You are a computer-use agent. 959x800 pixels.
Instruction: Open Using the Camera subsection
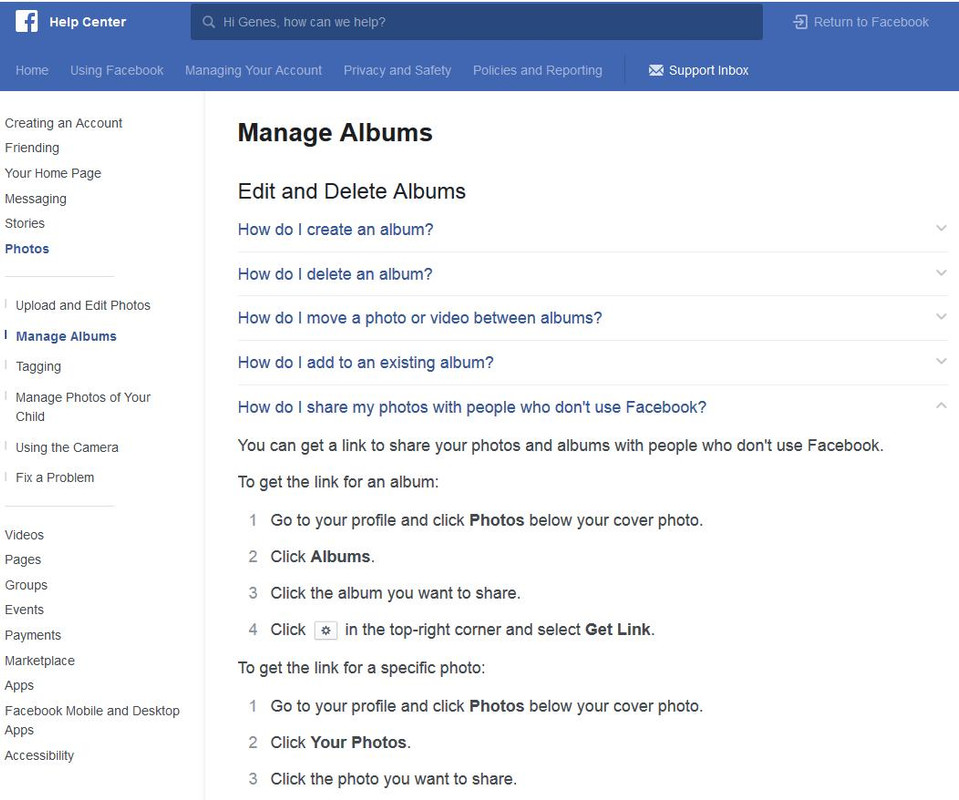(67, 447)
